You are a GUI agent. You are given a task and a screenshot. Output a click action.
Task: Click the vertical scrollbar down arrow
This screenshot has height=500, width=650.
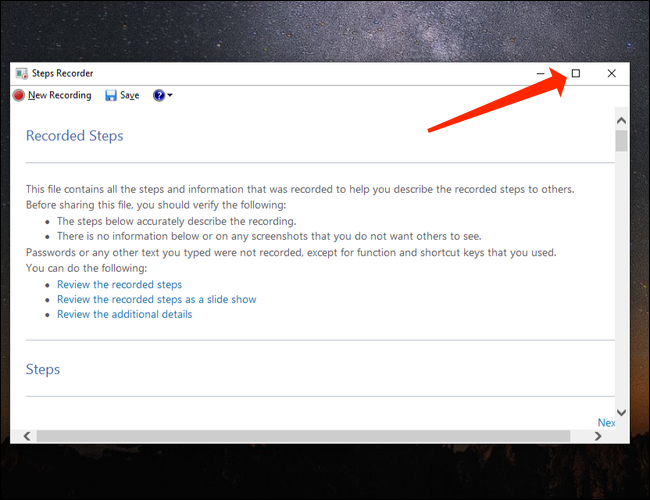pyautogui.click(x=622, y=412)
